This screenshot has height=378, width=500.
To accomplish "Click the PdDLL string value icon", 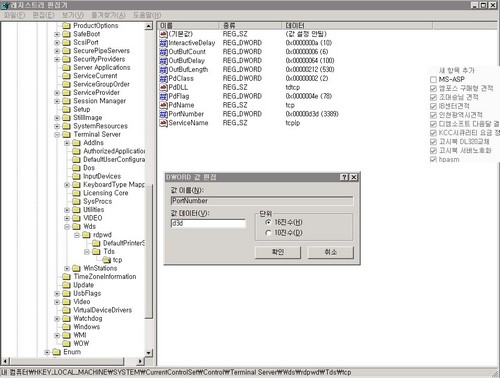I will pos(163,87).
